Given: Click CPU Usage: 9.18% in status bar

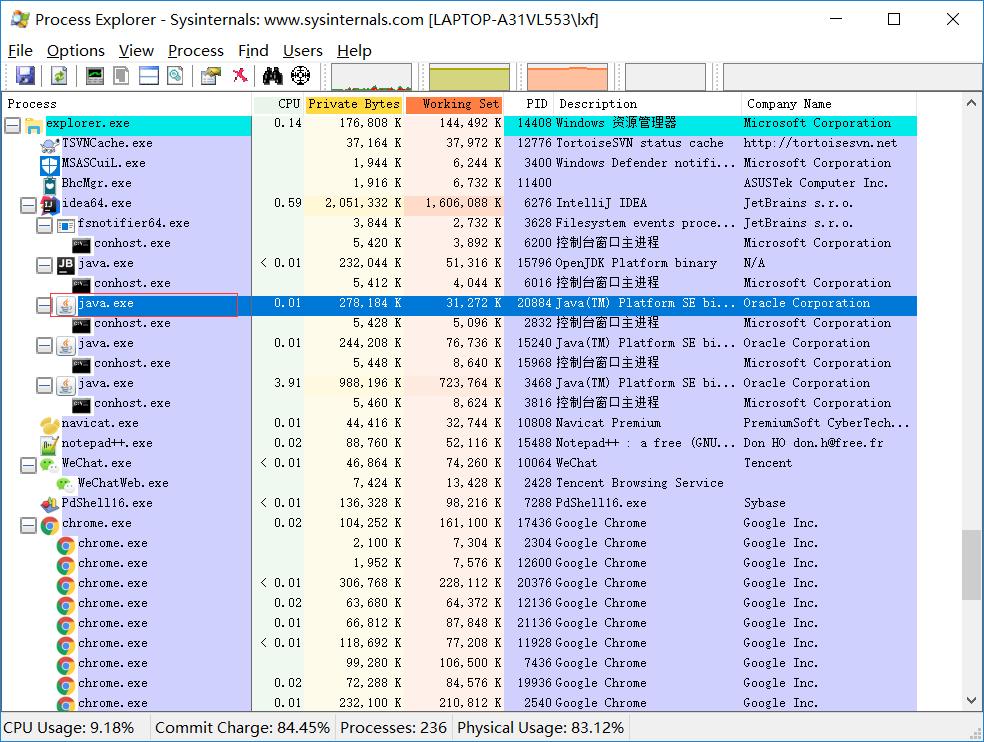Looking at the screenshot, I should pos(68,728).
